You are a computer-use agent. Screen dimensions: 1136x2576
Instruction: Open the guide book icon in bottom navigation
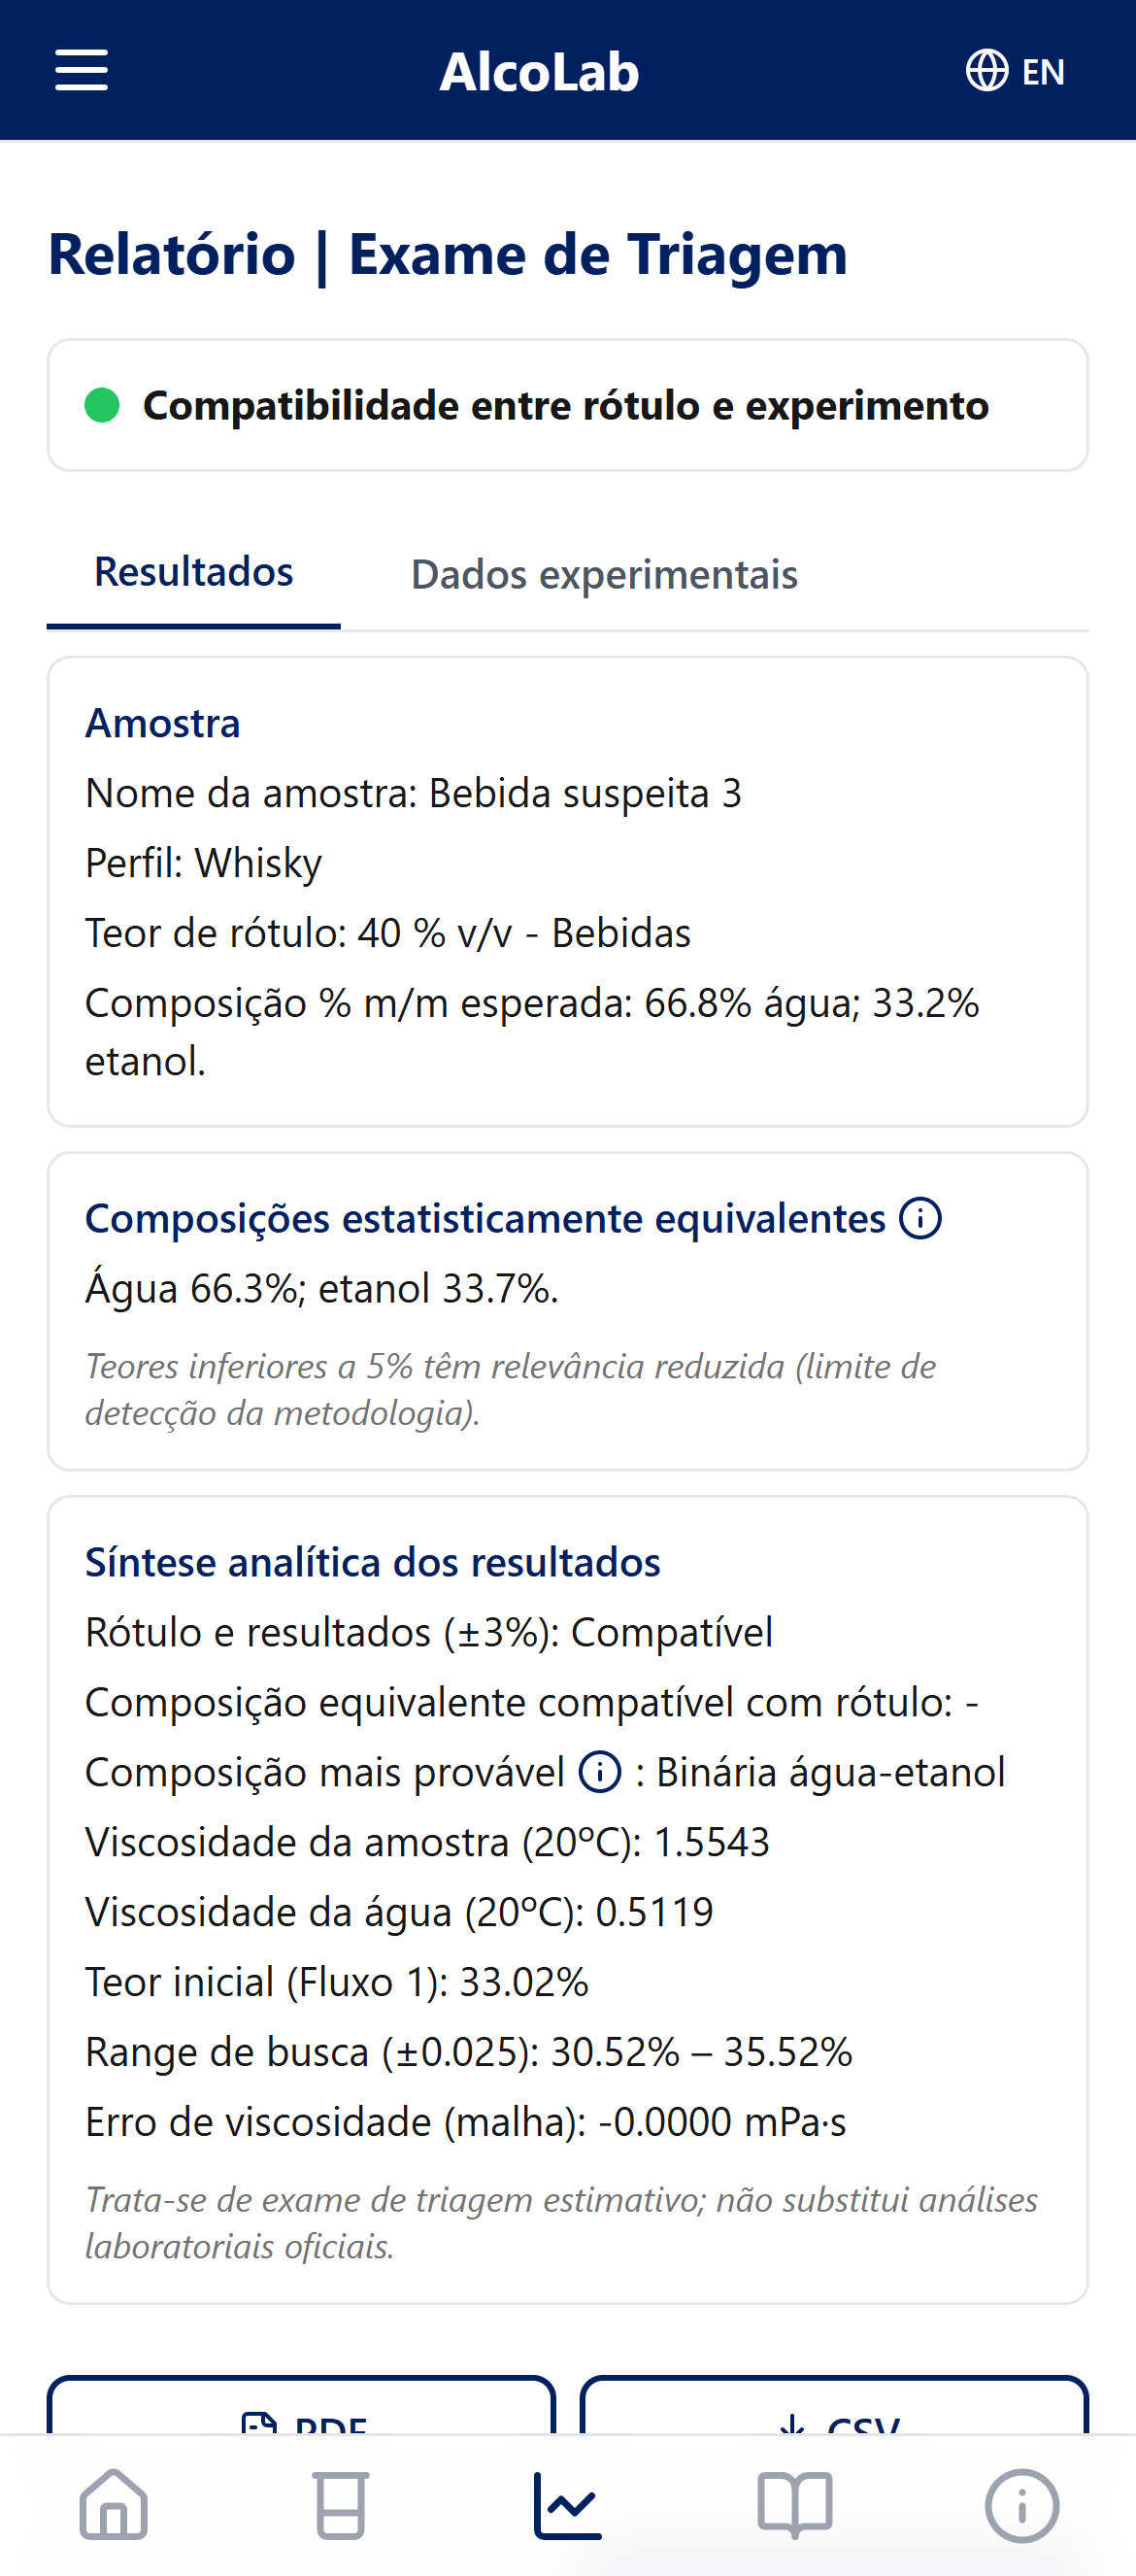(x=795, y=2505)
